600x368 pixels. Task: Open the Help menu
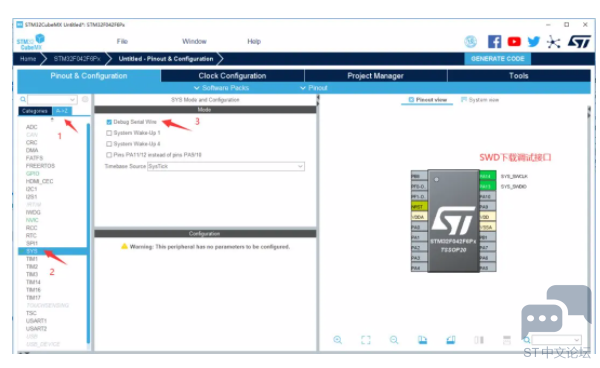point(254,41)
